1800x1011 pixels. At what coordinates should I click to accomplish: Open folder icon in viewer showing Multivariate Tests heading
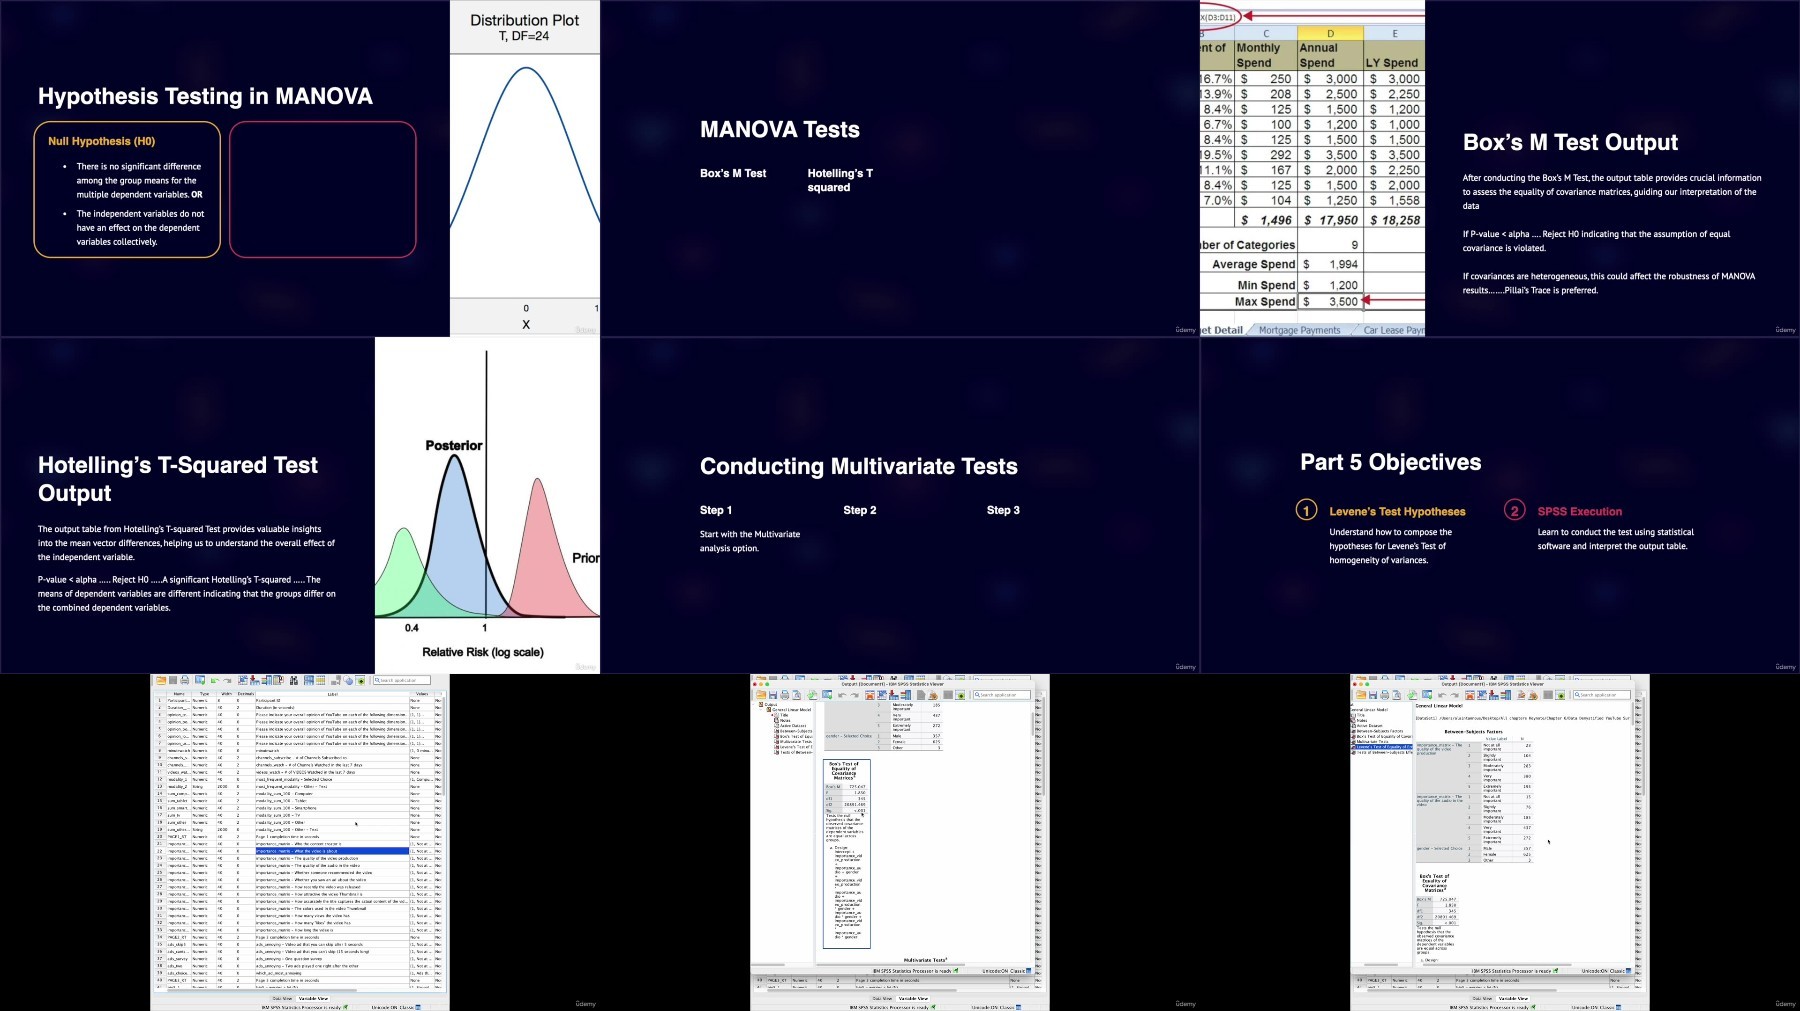coord(761,695)
